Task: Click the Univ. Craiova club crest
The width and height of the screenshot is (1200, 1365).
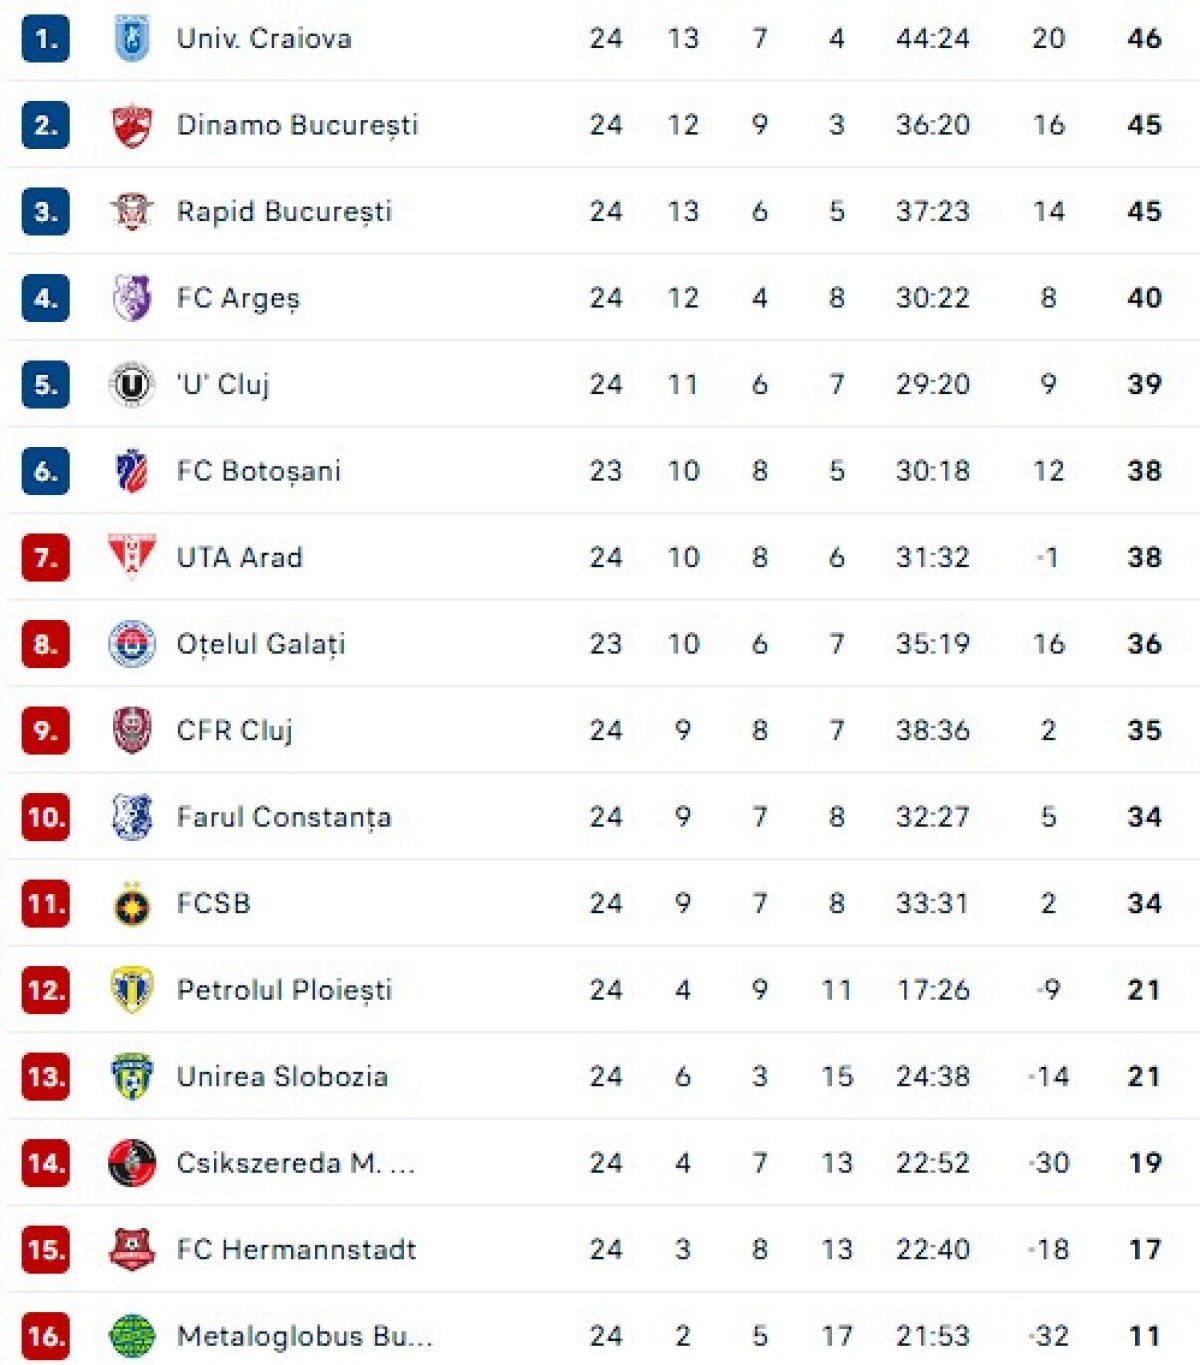Action: pyautogui.click(x=131, y=39)
